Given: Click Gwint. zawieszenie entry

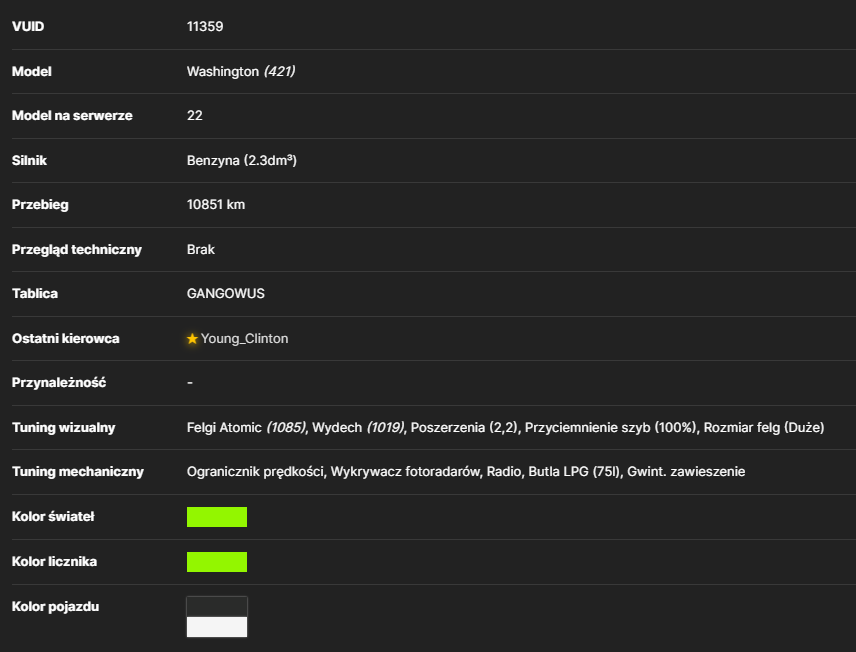Looking at the screenshot, I should point(686,472).
